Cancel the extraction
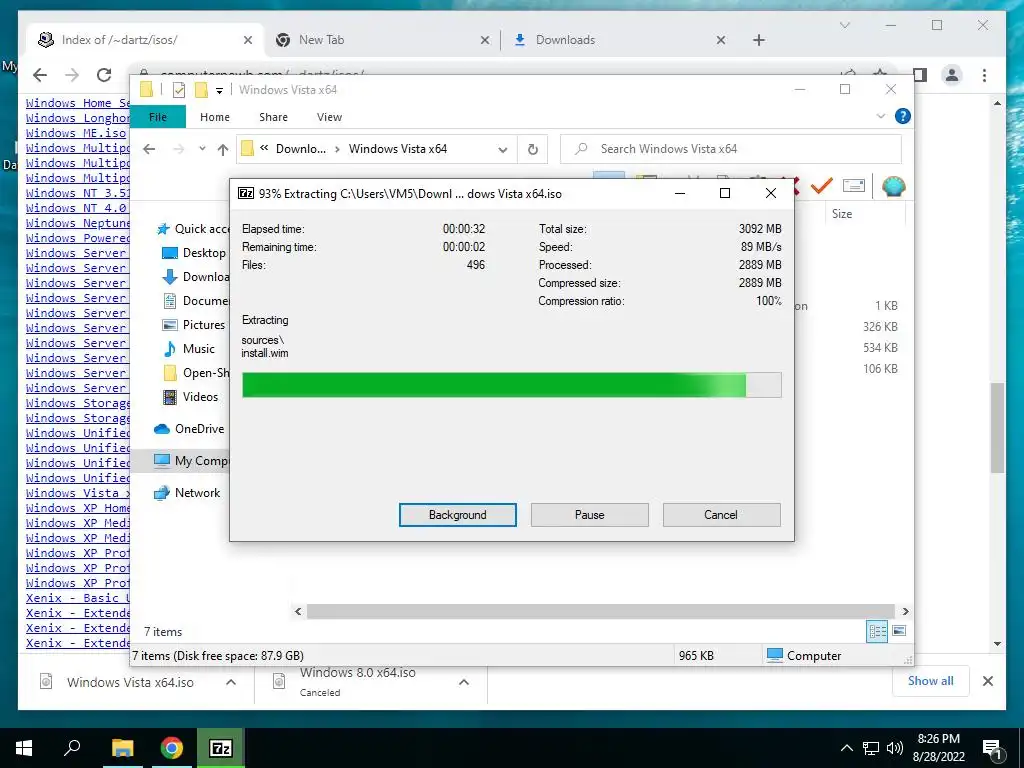The image size is (1024, 768). coord(721,515)
